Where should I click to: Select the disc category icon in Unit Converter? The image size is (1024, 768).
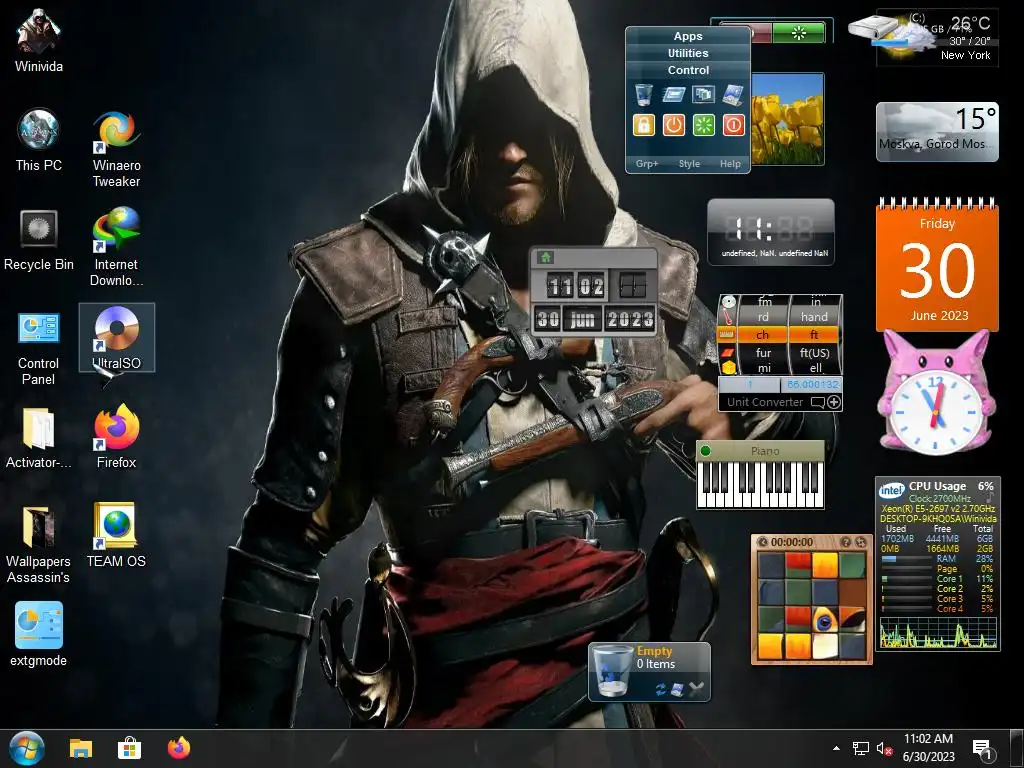[x=728, y=302]
